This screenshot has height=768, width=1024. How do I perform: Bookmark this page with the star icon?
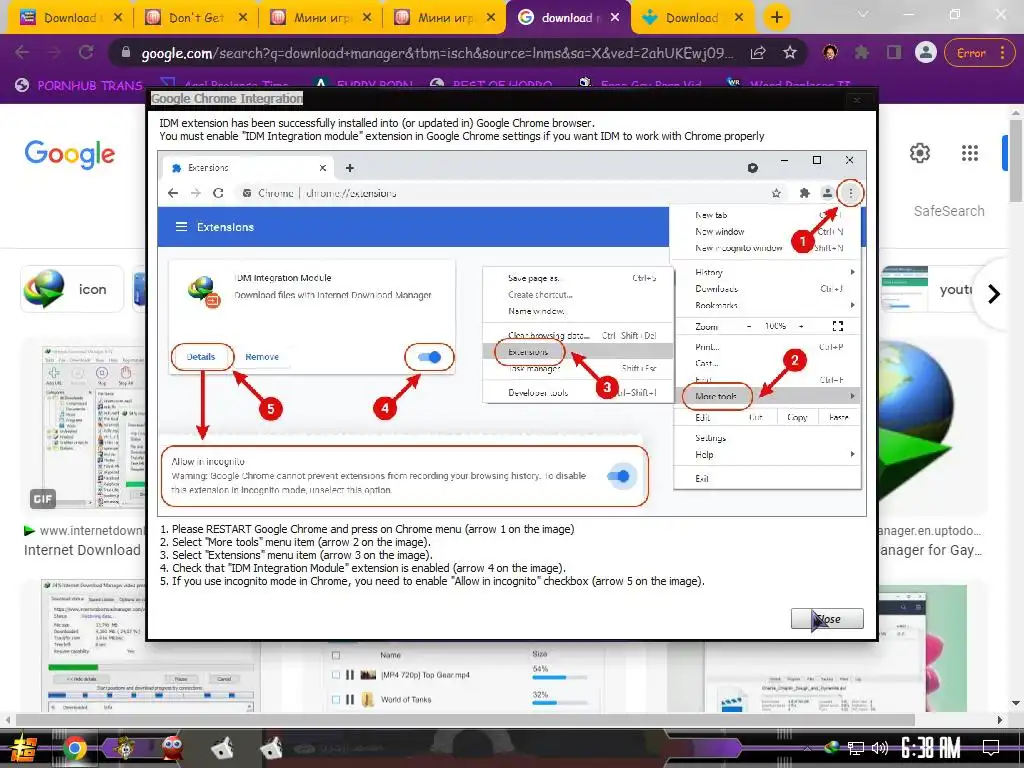point(790,53)
